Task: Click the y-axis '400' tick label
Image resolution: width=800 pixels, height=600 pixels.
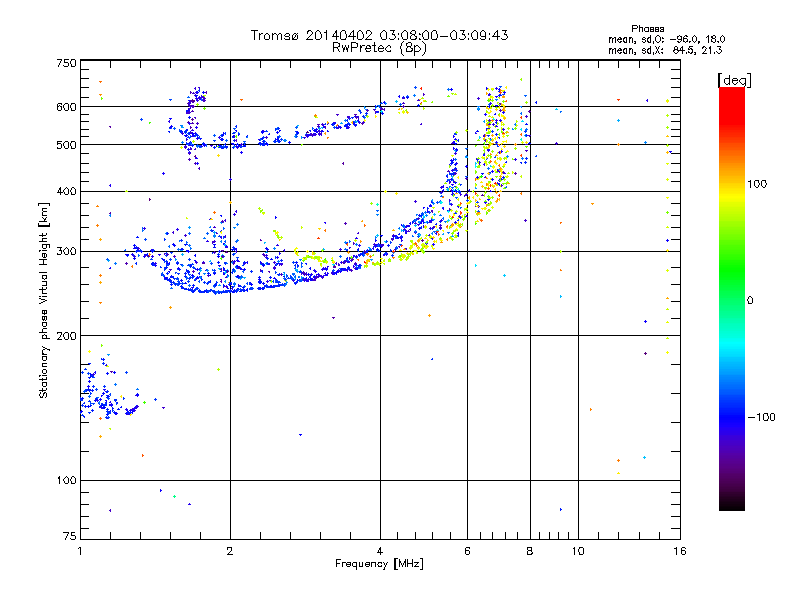Action: pyautogui.click(x=66, y=191)
